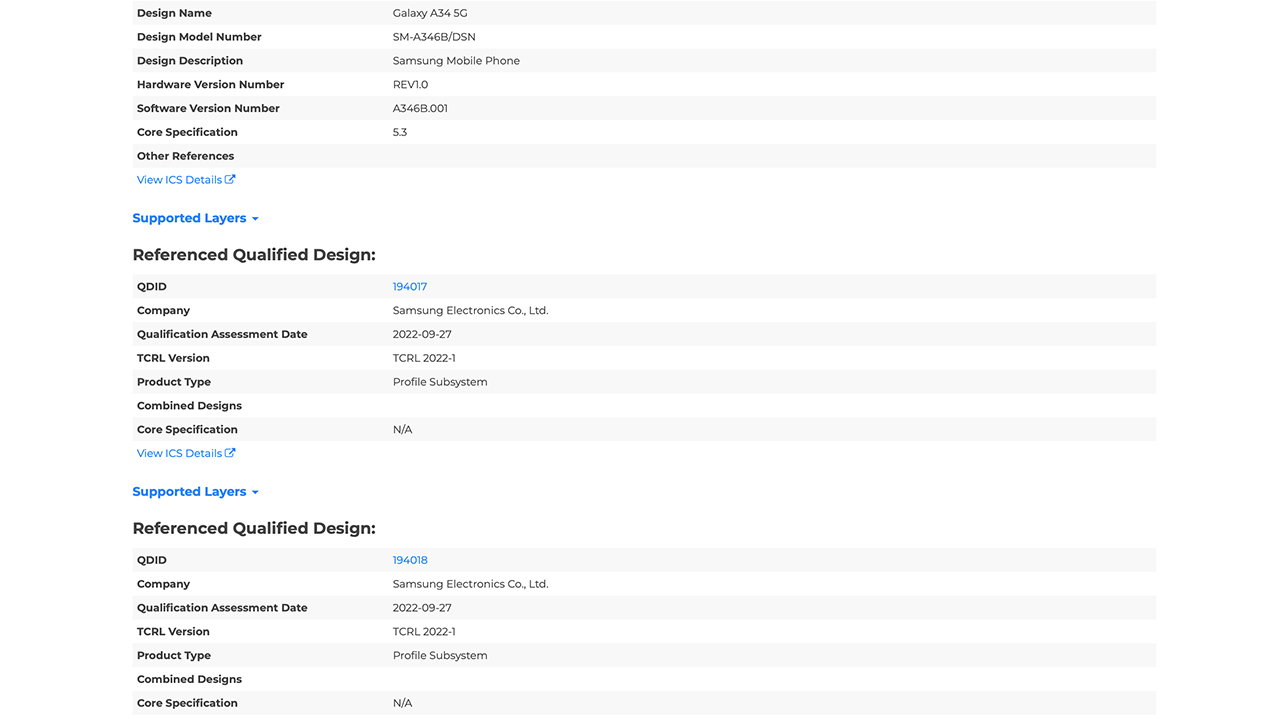Click the second Referenced Qualified Design heading

(x=253, y=527)
